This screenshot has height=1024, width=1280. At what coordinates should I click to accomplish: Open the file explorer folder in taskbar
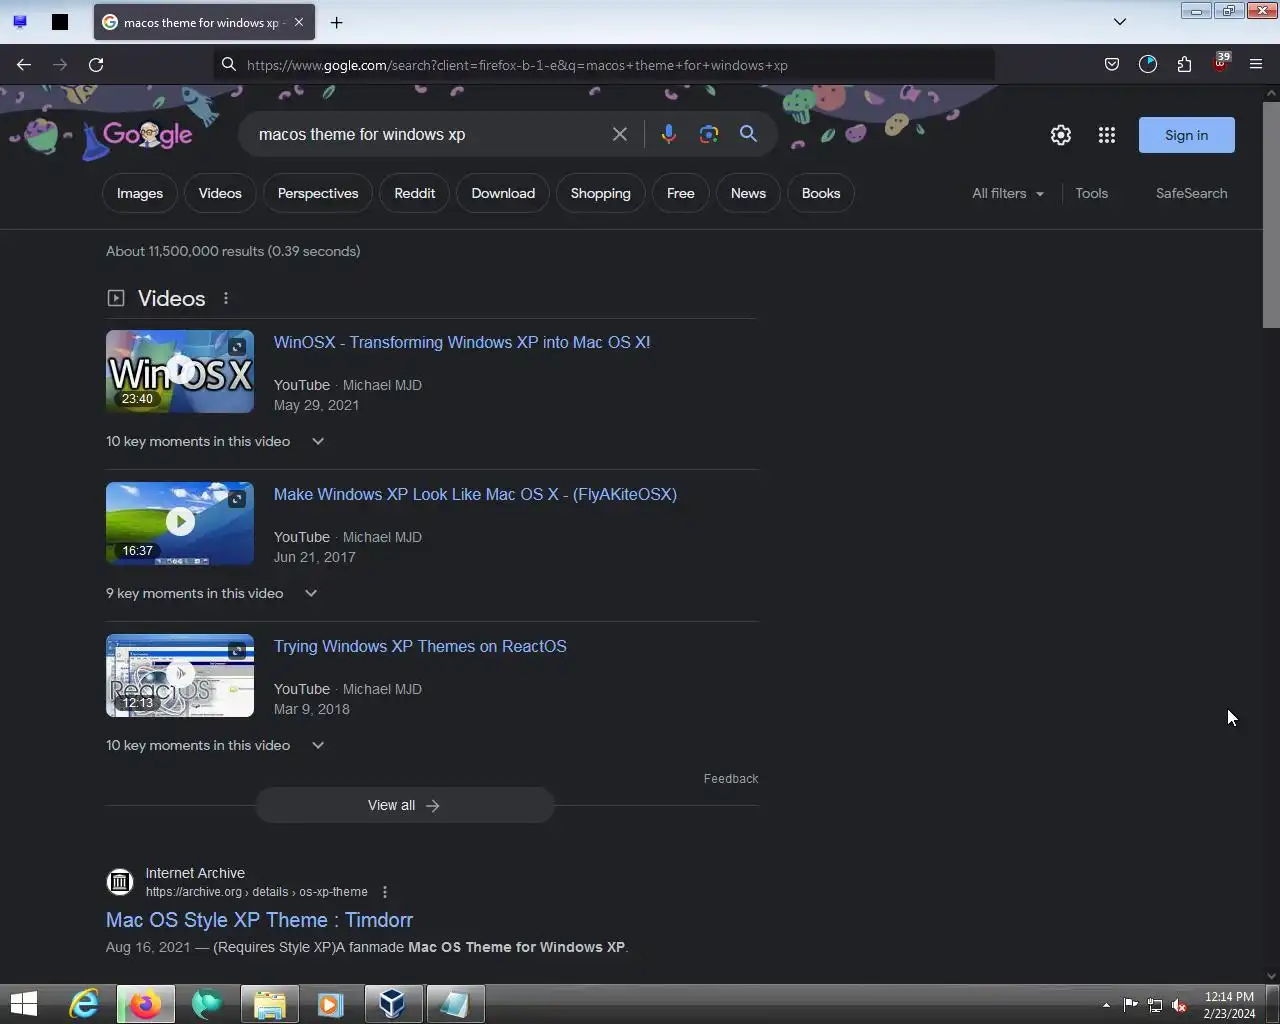pyautogui.click(x=270, y=1004)
